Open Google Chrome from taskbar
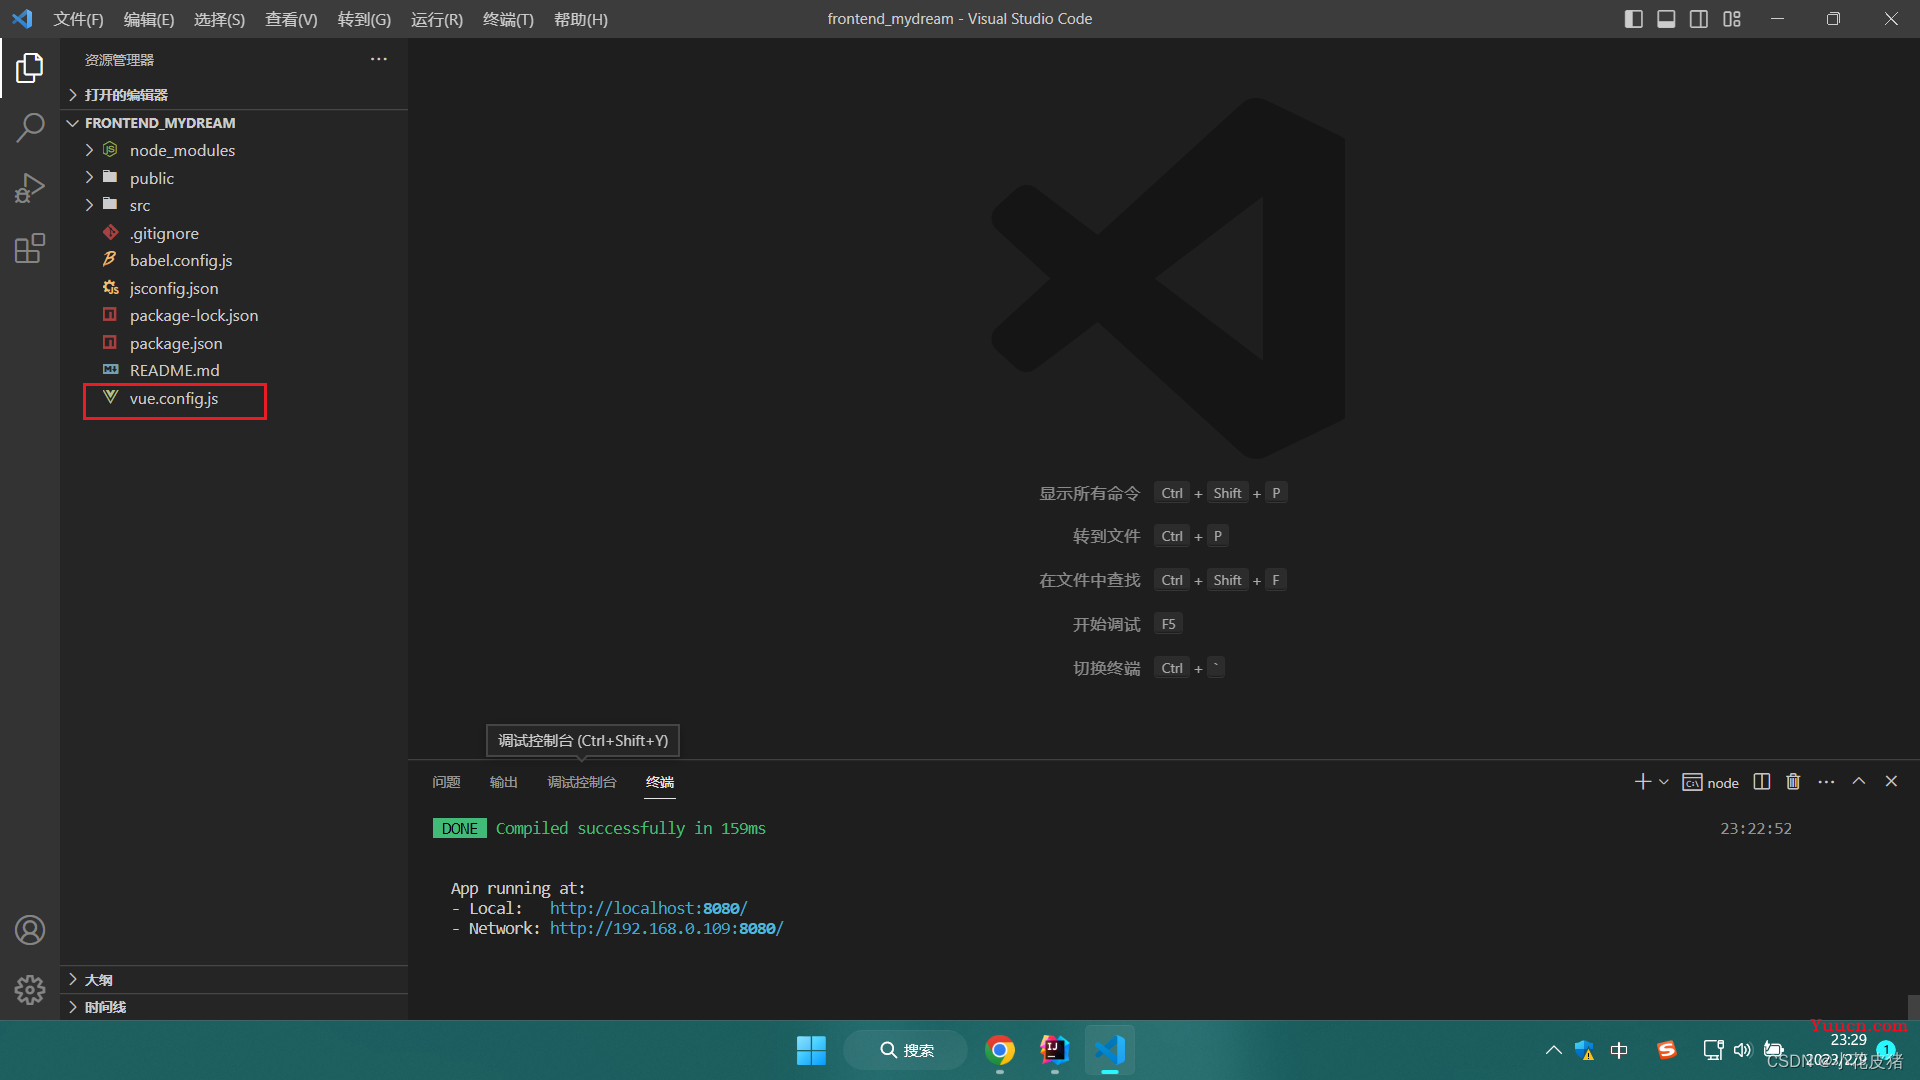 click(x=999, y=1050)
